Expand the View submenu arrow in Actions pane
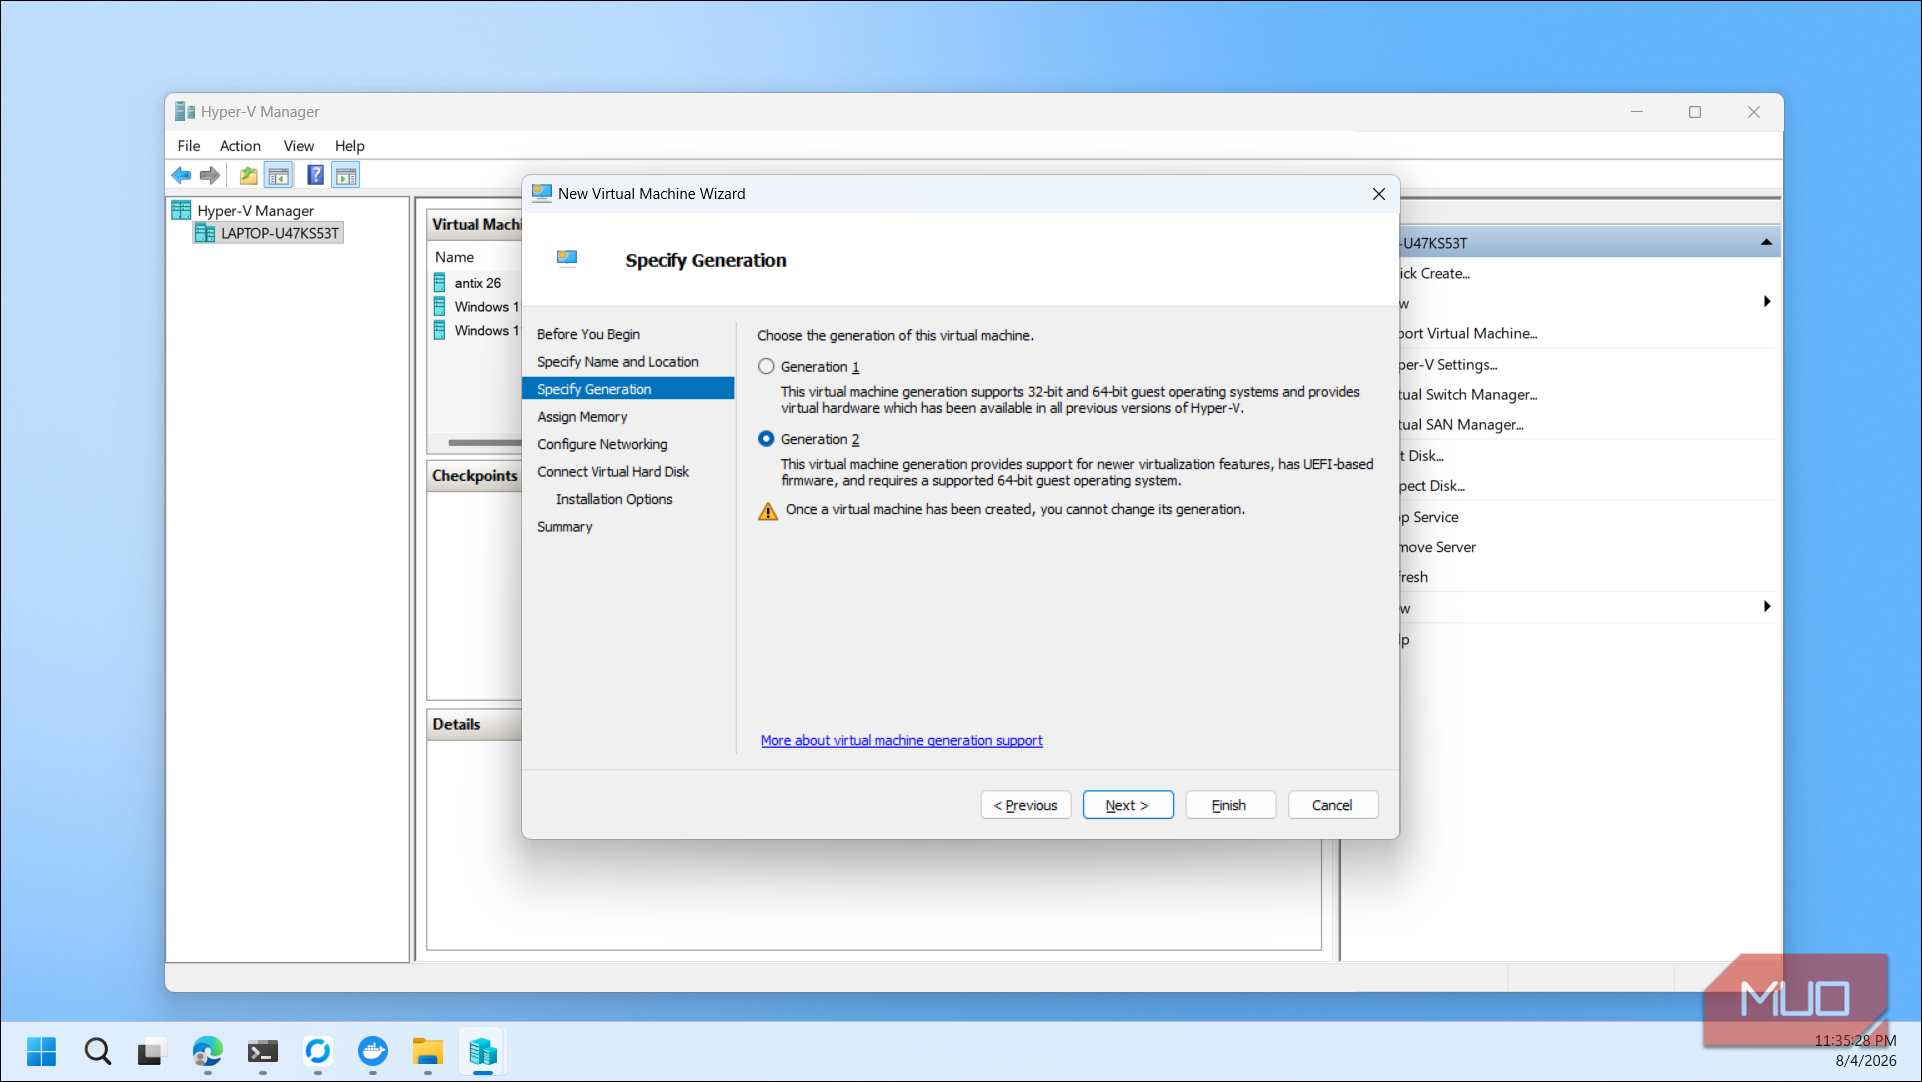 pyautogui.click(x=1767, y=607)
